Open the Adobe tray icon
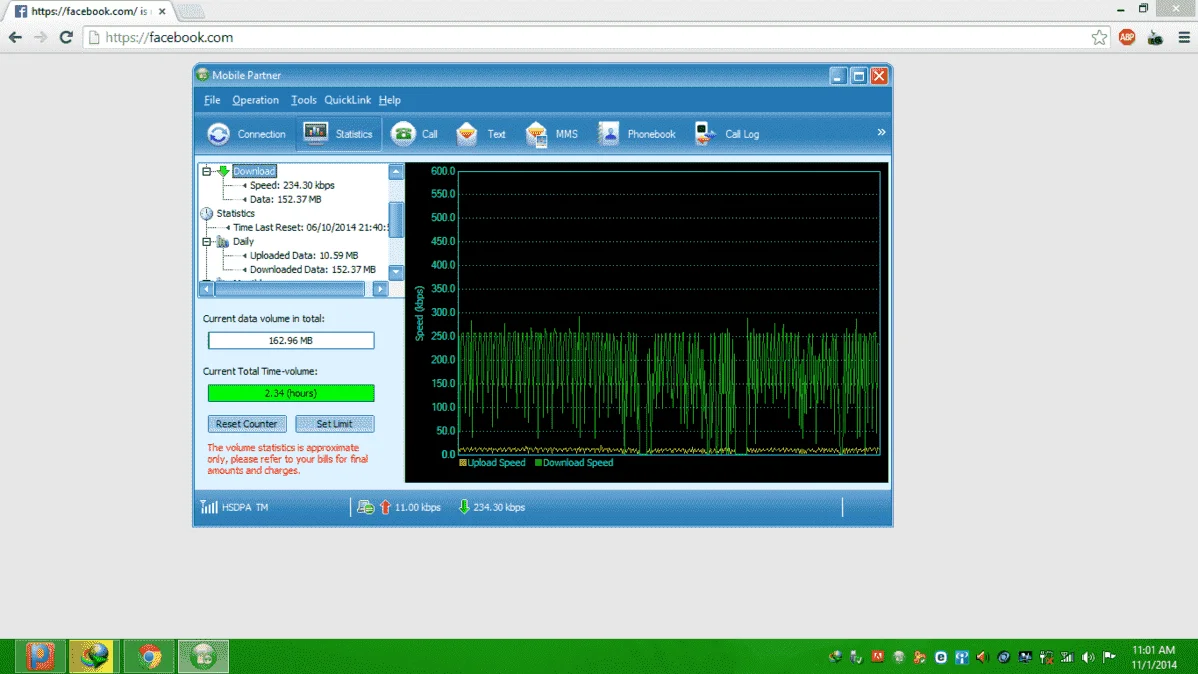 pos(877,656)
